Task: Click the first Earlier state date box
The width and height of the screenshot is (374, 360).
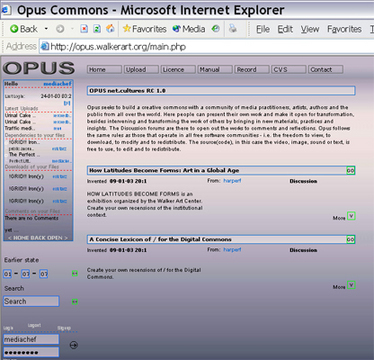Action: click(x=7, y=274)
